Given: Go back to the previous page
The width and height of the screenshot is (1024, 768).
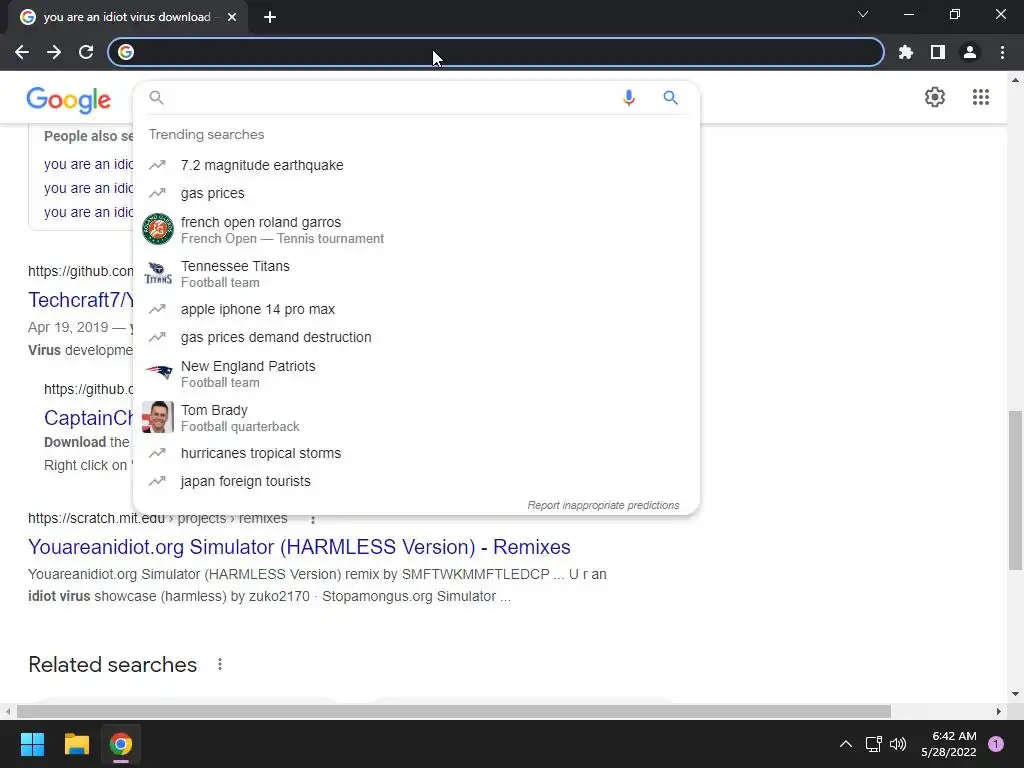Looking at the screenshot, I should [22, 52].
